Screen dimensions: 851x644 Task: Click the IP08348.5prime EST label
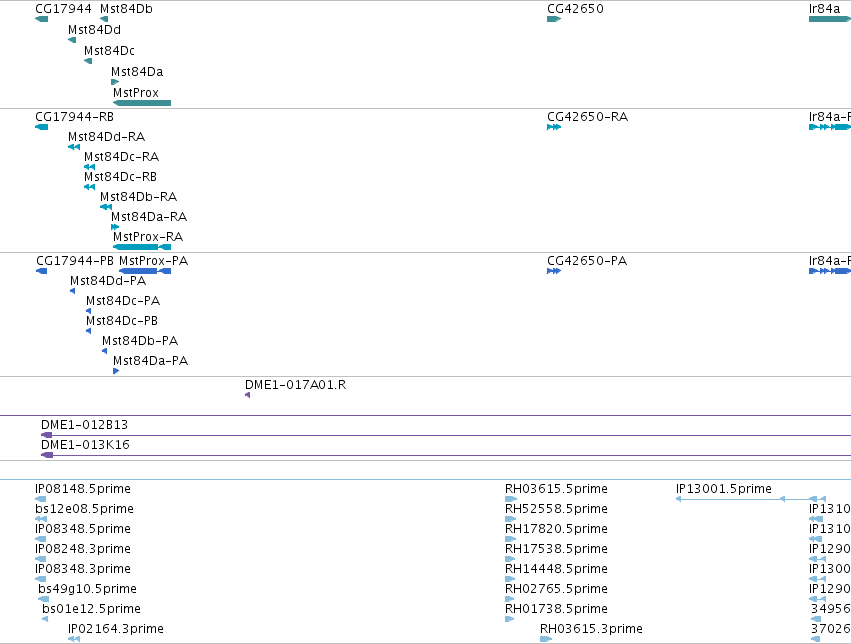point(82,529)
